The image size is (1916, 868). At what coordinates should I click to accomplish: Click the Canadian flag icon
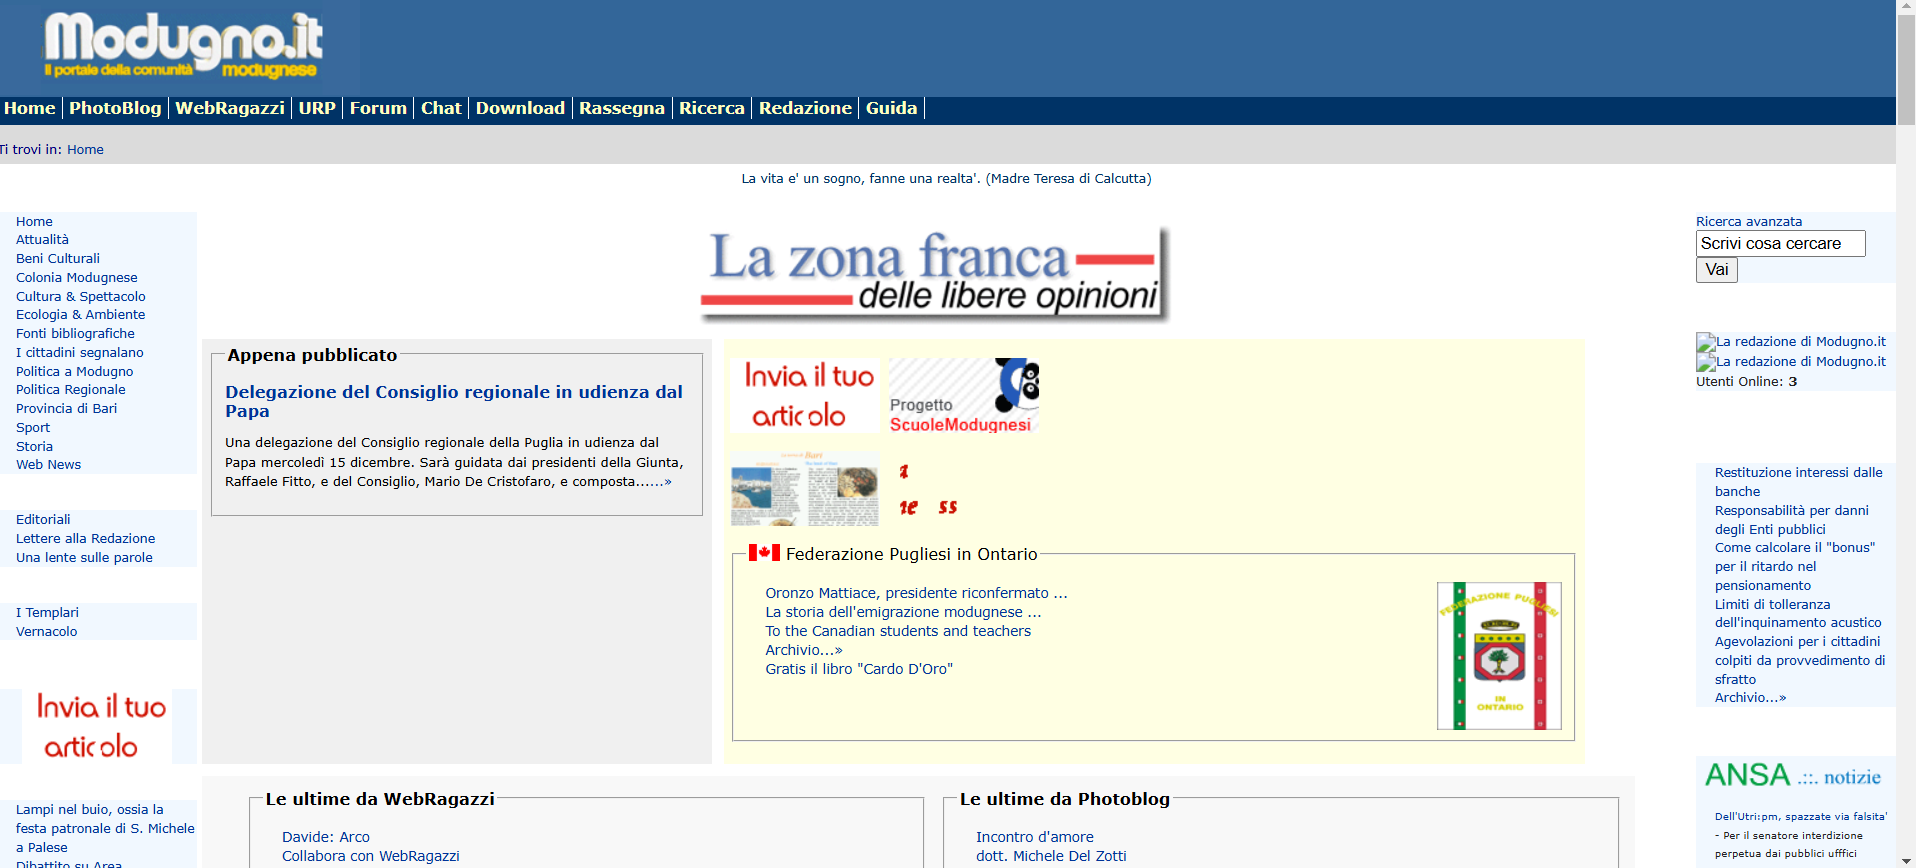click(764, 552)
